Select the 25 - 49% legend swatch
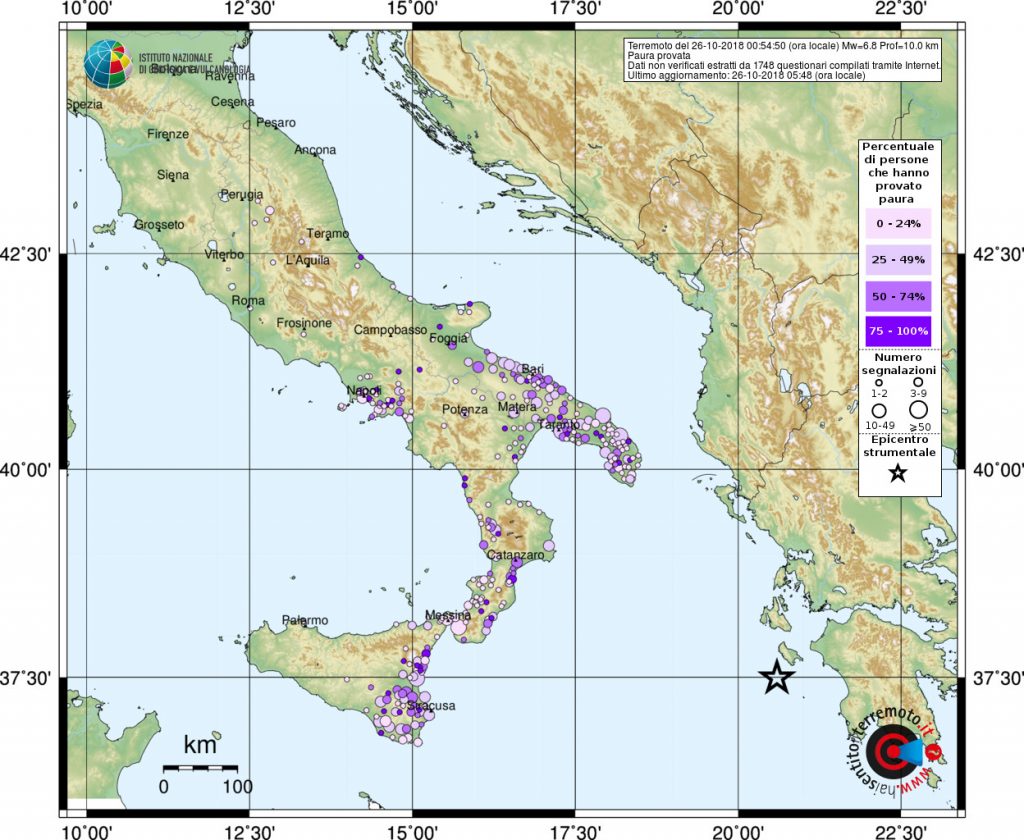1024x840 pixels. tap(897, 262)
